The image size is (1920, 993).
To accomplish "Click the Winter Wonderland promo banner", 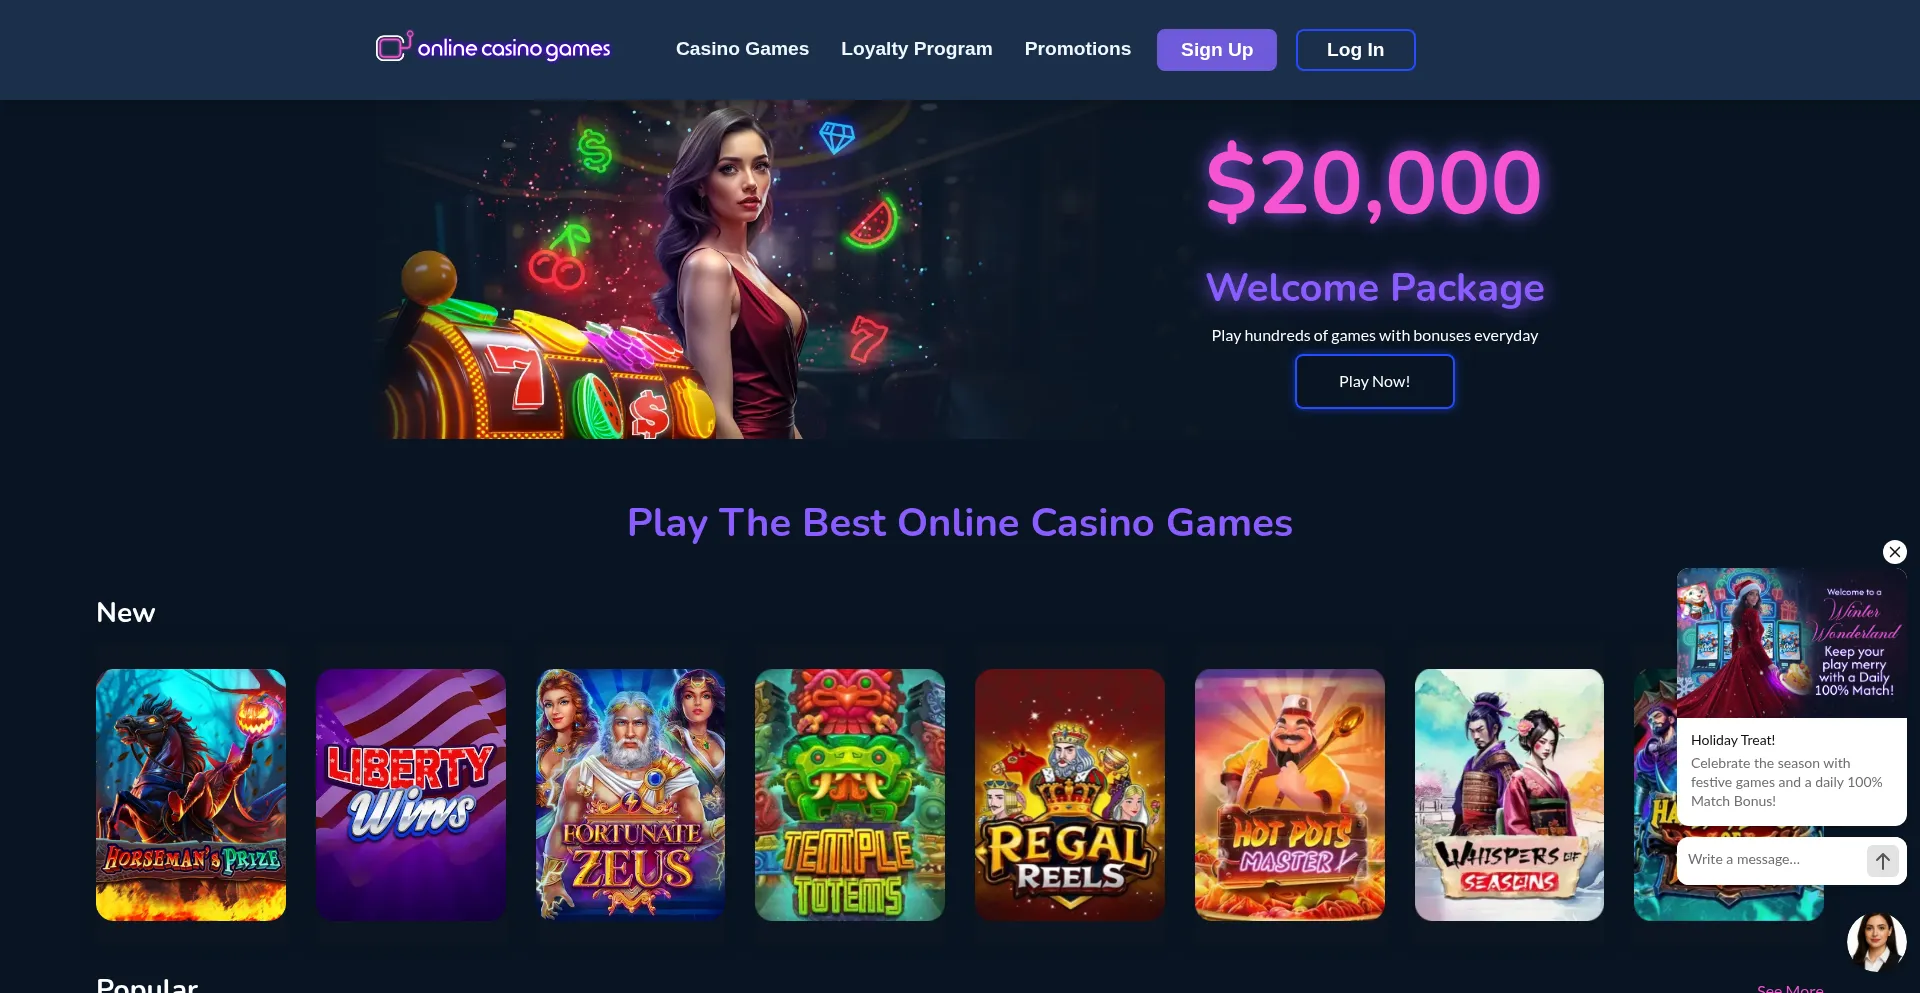I will [1791, 643].
